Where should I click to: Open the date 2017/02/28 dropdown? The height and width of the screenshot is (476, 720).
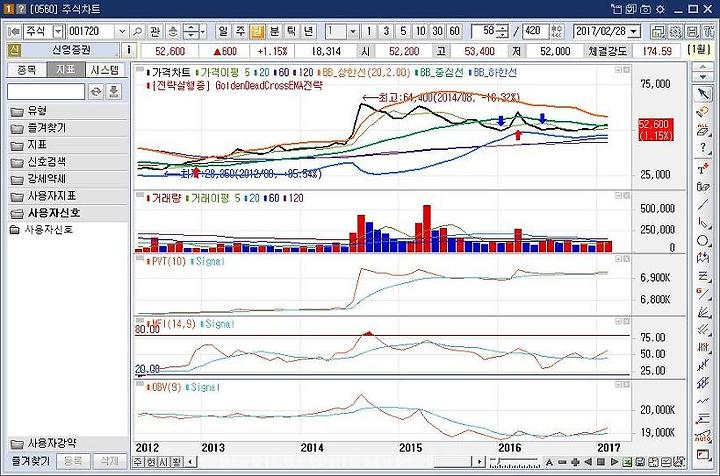click(x=634, y=32)
